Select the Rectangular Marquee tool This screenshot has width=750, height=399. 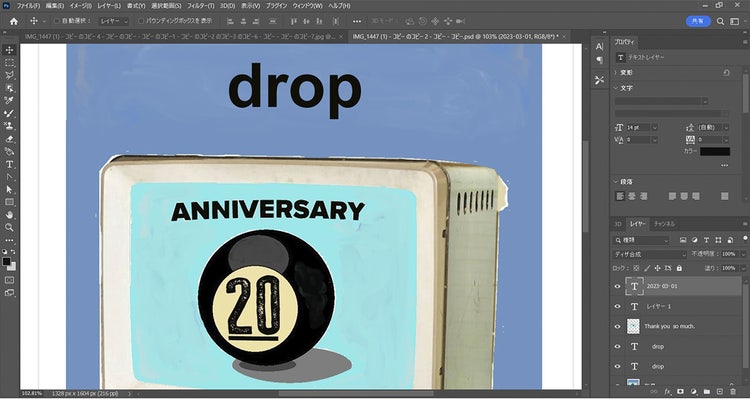click(9, 63)
